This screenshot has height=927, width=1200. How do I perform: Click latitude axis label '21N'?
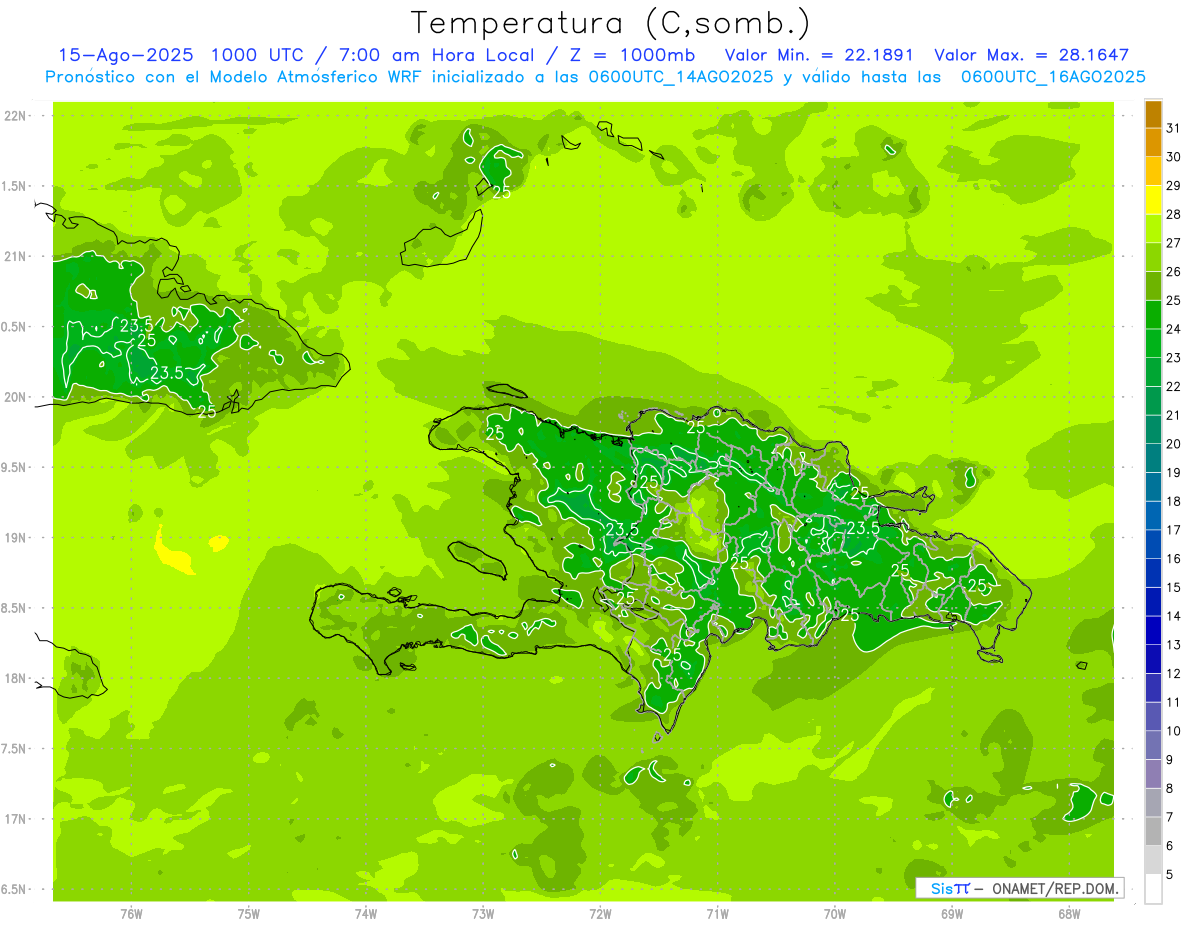coord(17,256)
